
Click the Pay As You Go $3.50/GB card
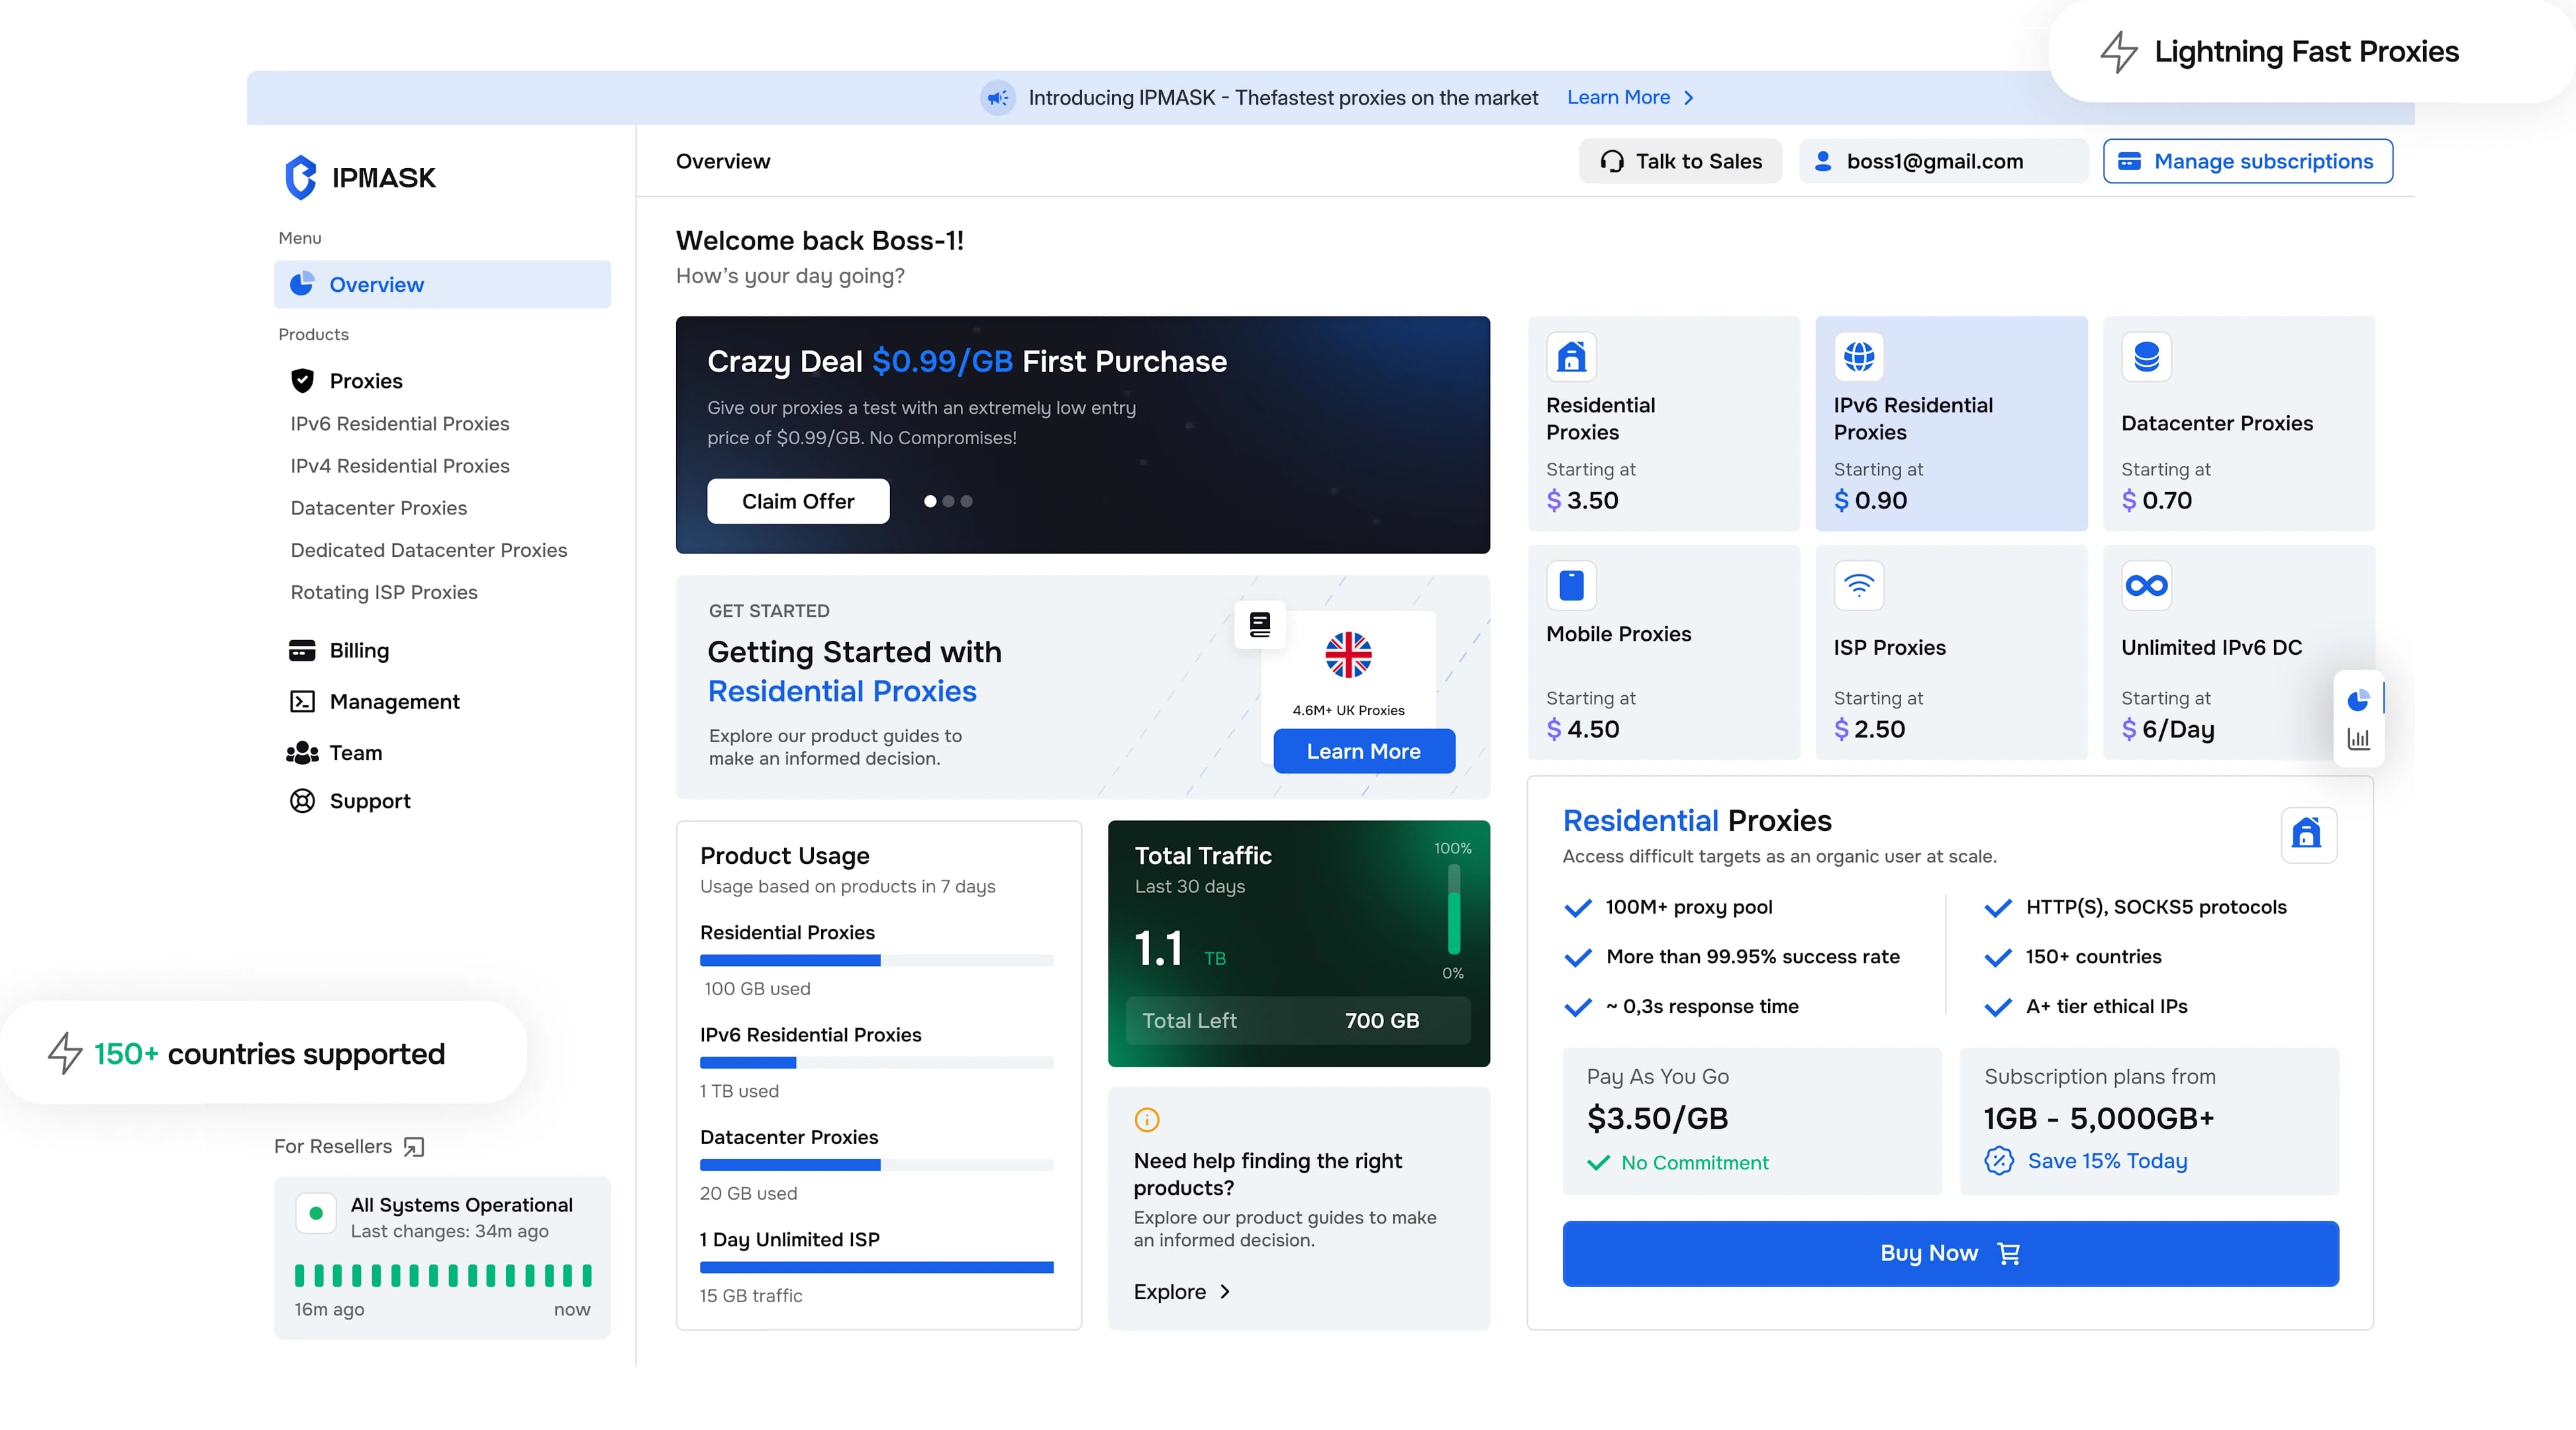pos(1752,1121)
